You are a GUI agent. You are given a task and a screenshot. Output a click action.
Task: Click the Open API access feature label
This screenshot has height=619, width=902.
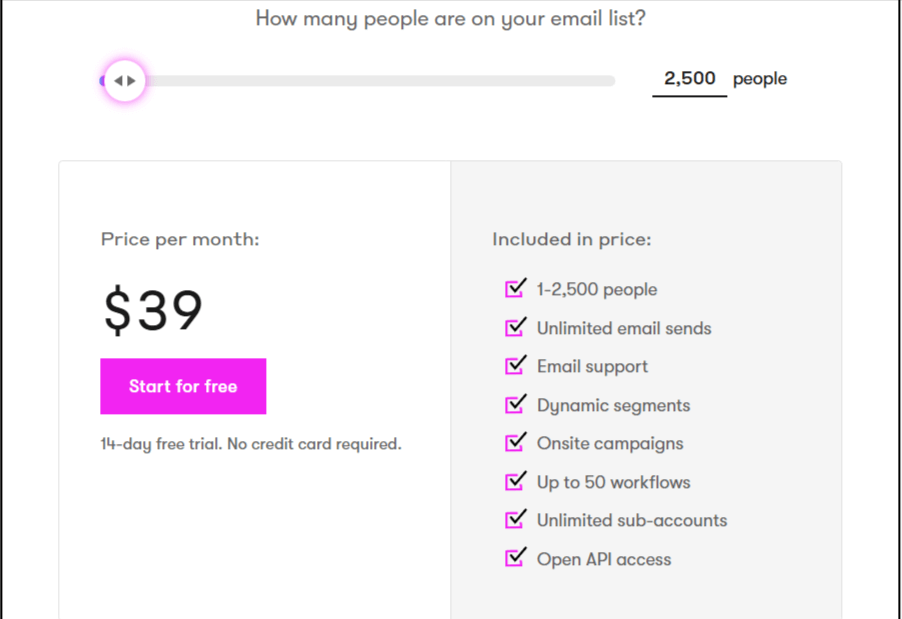(602, 558)
